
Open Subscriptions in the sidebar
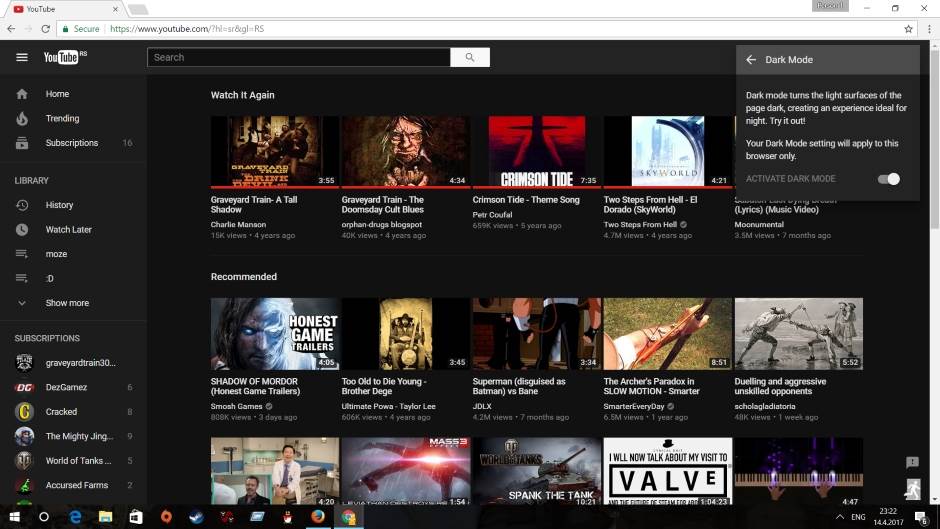(x=73, y=143)
